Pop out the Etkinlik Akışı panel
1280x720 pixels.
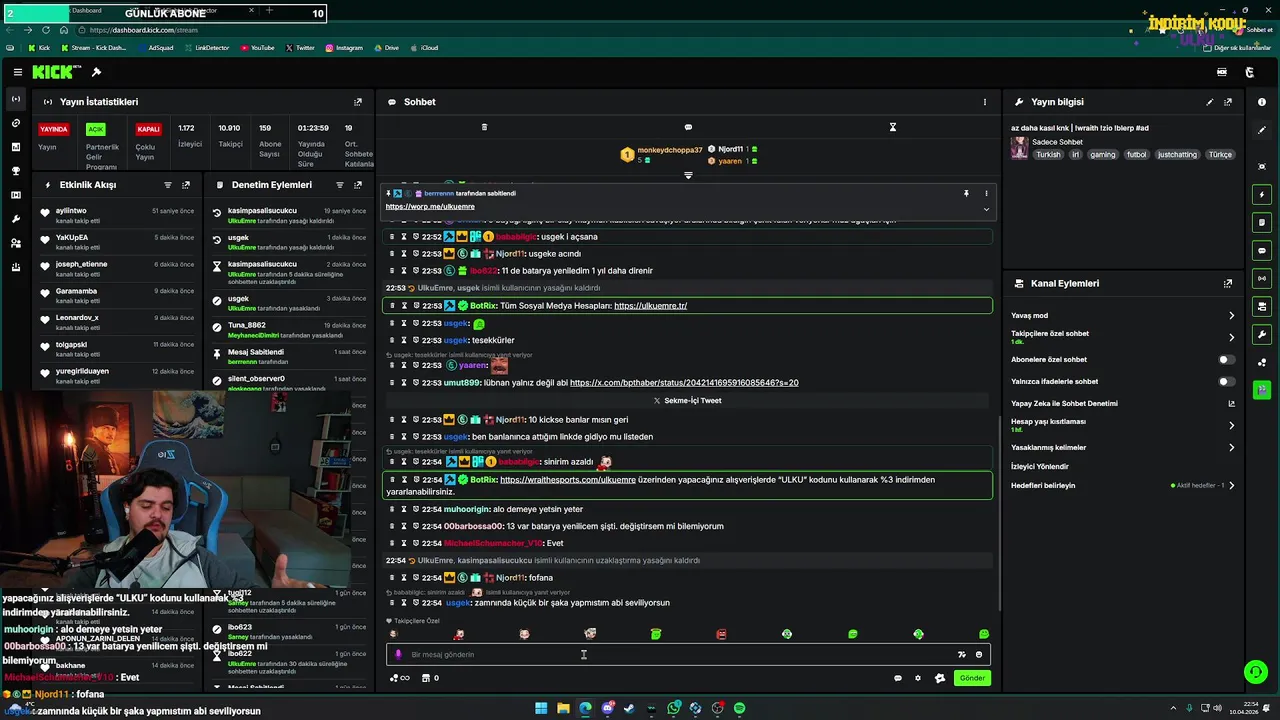tap(186, 185)
